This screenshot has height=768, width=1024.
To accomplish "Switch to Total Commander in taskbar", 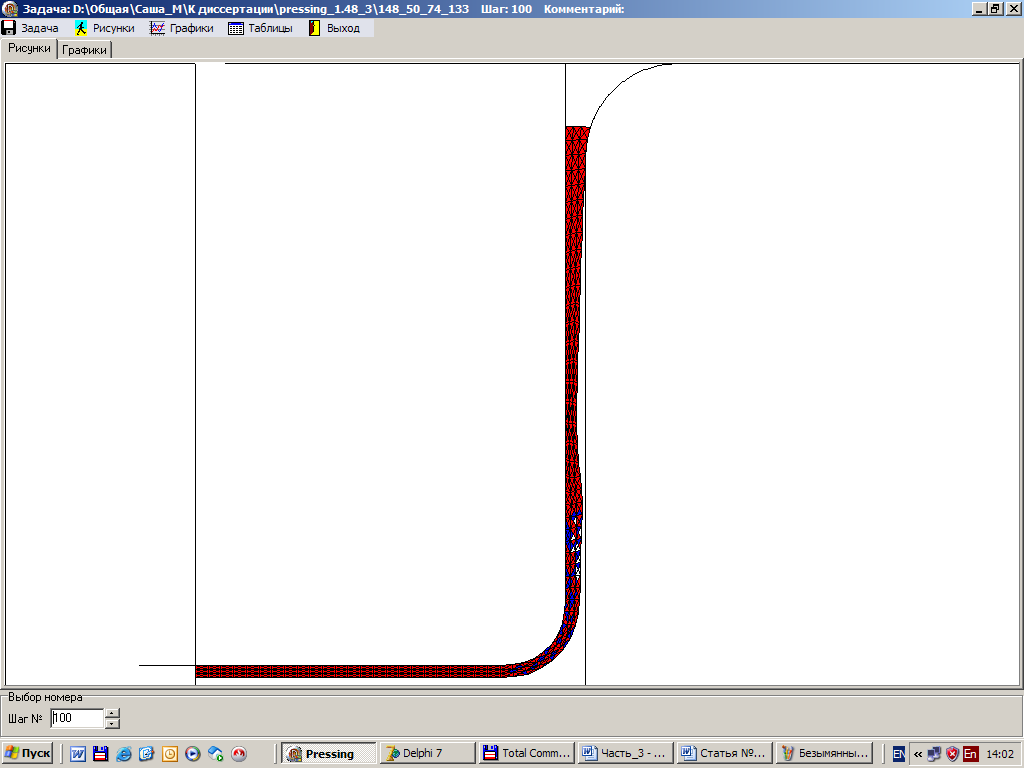I will click(525, 754).
